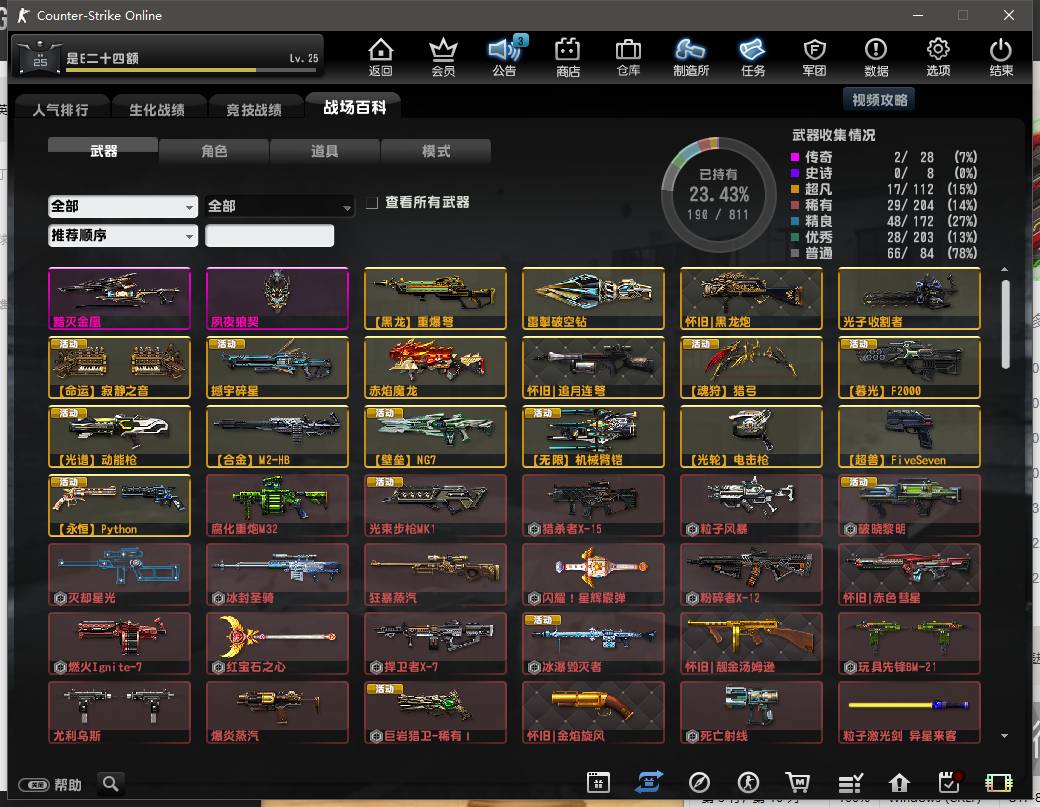The width and height of the screenshot is (1040, 807).
Task: Select the 黯灭金凰 weapon card
Action: [x=119, y=298]
